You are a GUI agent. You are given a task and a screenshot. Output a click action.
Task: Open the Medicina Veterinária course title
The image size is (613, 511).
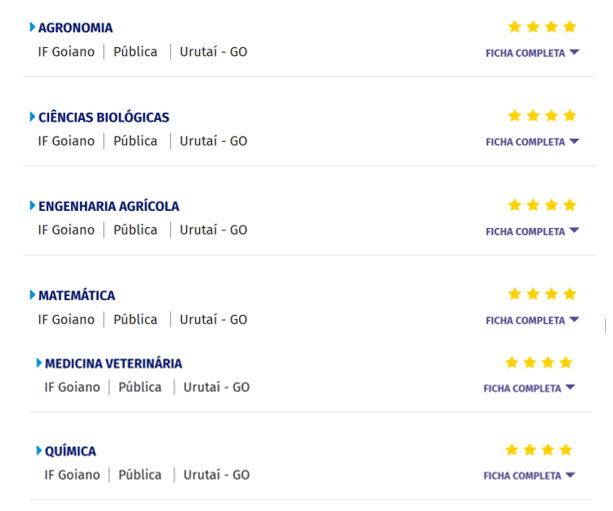pyautogui.click(x=114, y=363)
